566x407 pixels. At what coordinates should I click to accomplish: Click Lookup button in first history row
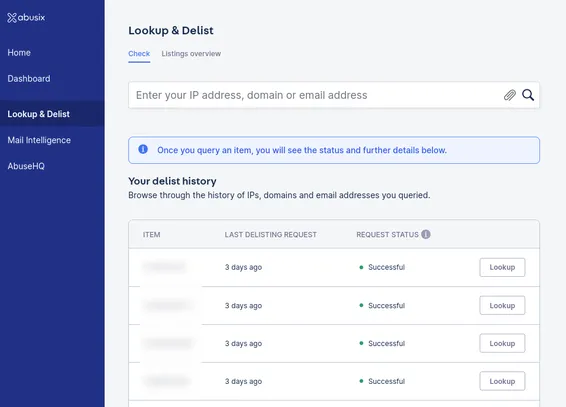point(502,267)
